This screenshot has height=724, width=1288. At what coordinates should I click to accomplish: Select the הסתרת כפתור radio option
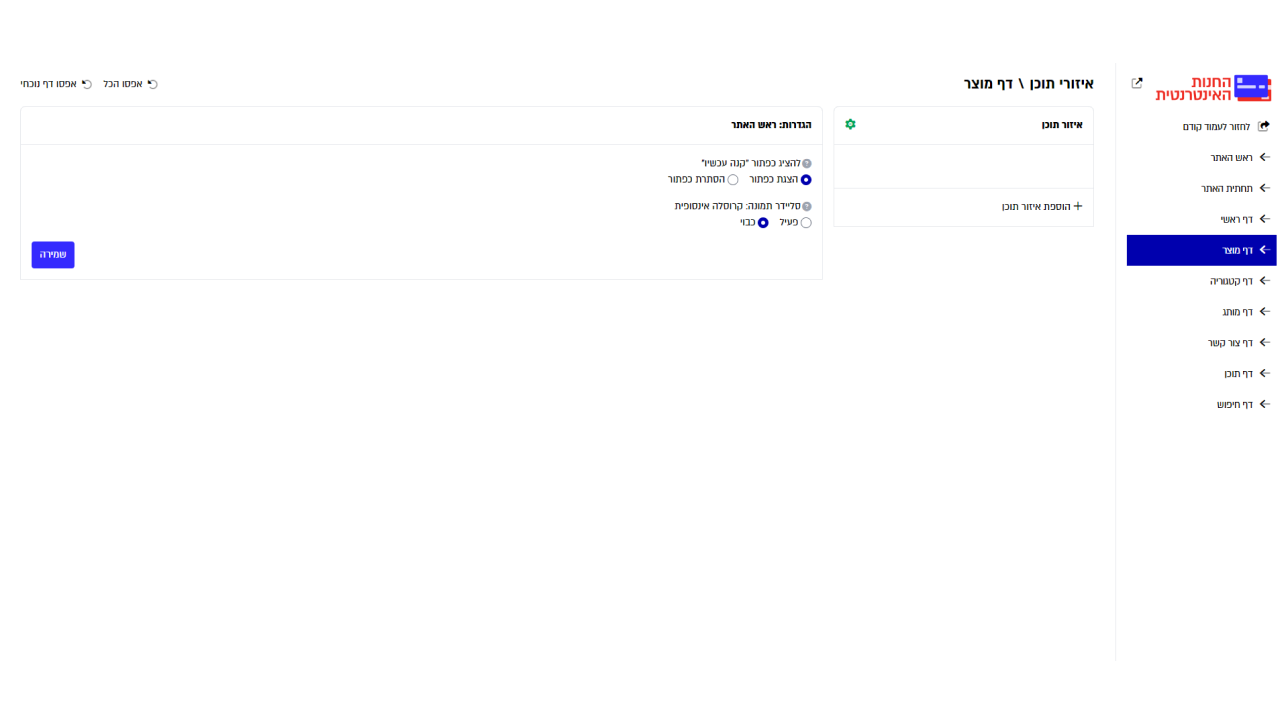[x=733, y=180]
